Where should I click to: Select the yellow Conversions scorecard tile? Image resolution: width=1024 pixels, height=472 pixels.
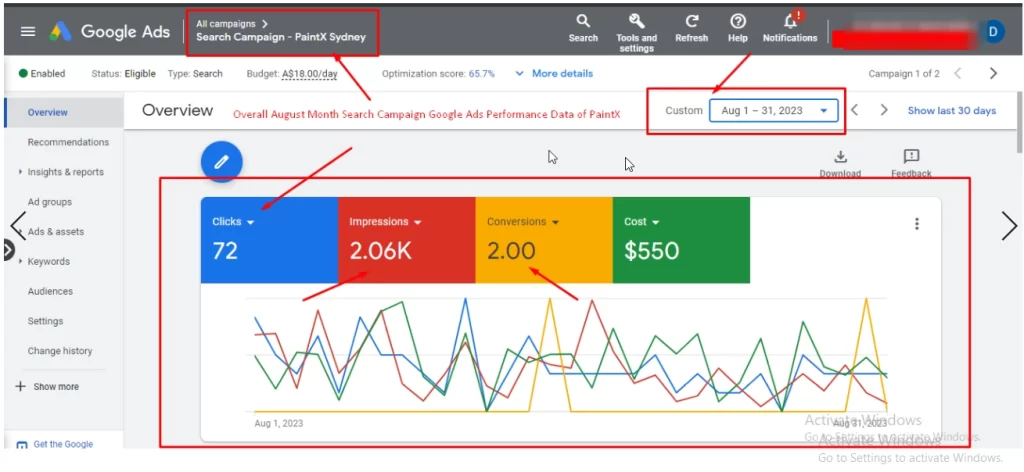[x=544, y=240]
